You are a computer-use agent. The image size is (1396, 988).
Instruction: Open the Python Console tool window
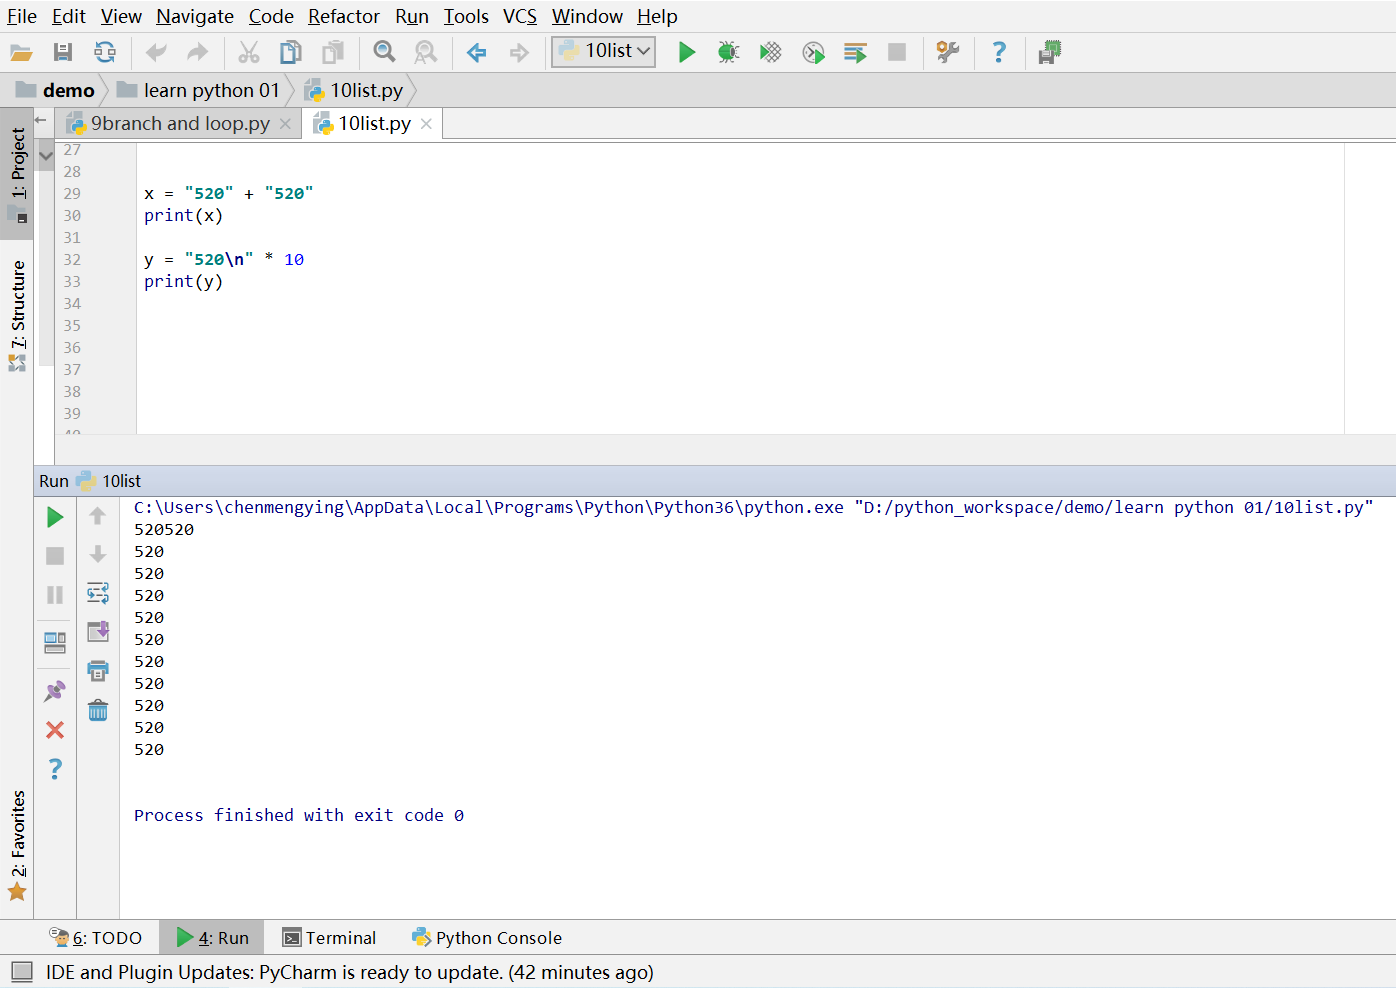(487, 938)
